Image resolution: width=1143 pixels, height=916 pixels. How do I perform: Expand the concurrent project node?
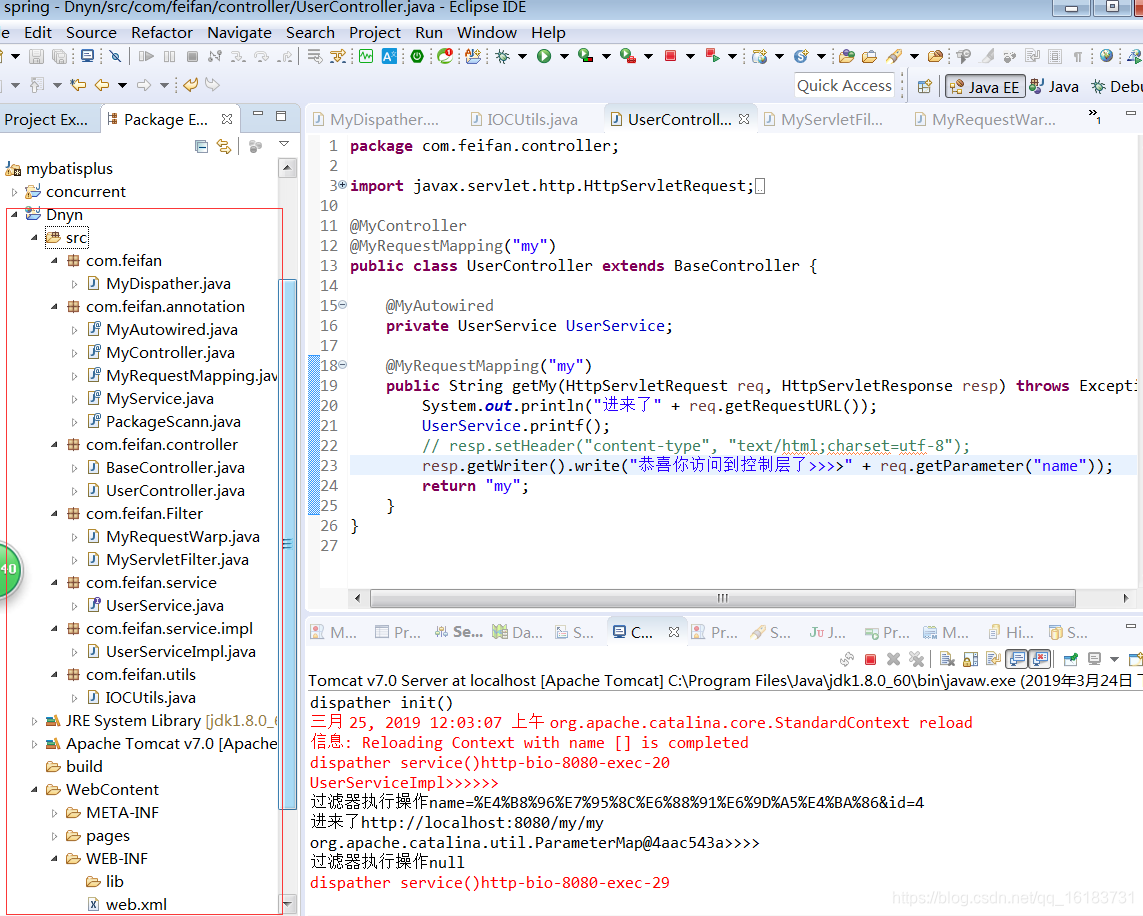tap(14, 192)
